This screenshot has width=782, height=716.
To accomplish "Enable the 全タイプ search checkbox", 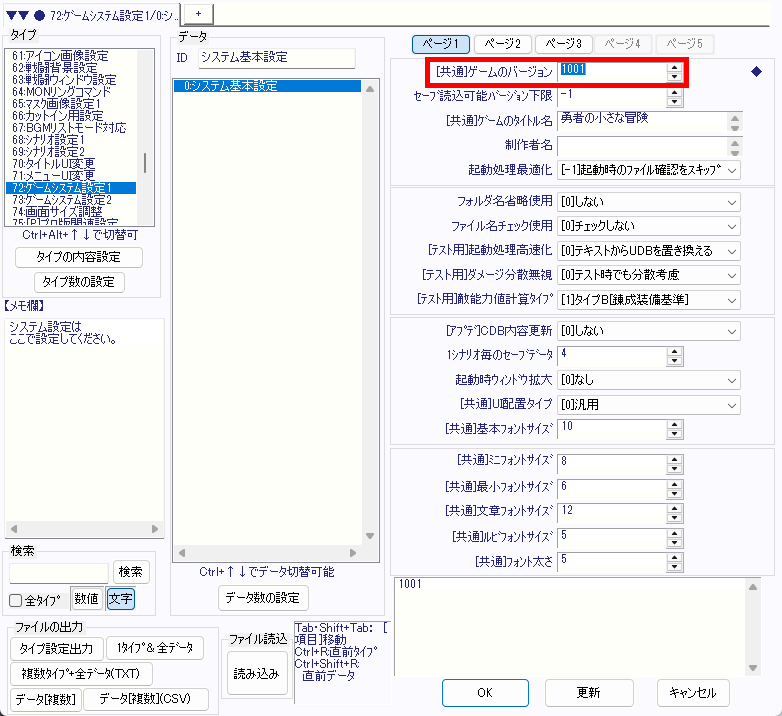I will pyautogui.click(x=16, y=601).
